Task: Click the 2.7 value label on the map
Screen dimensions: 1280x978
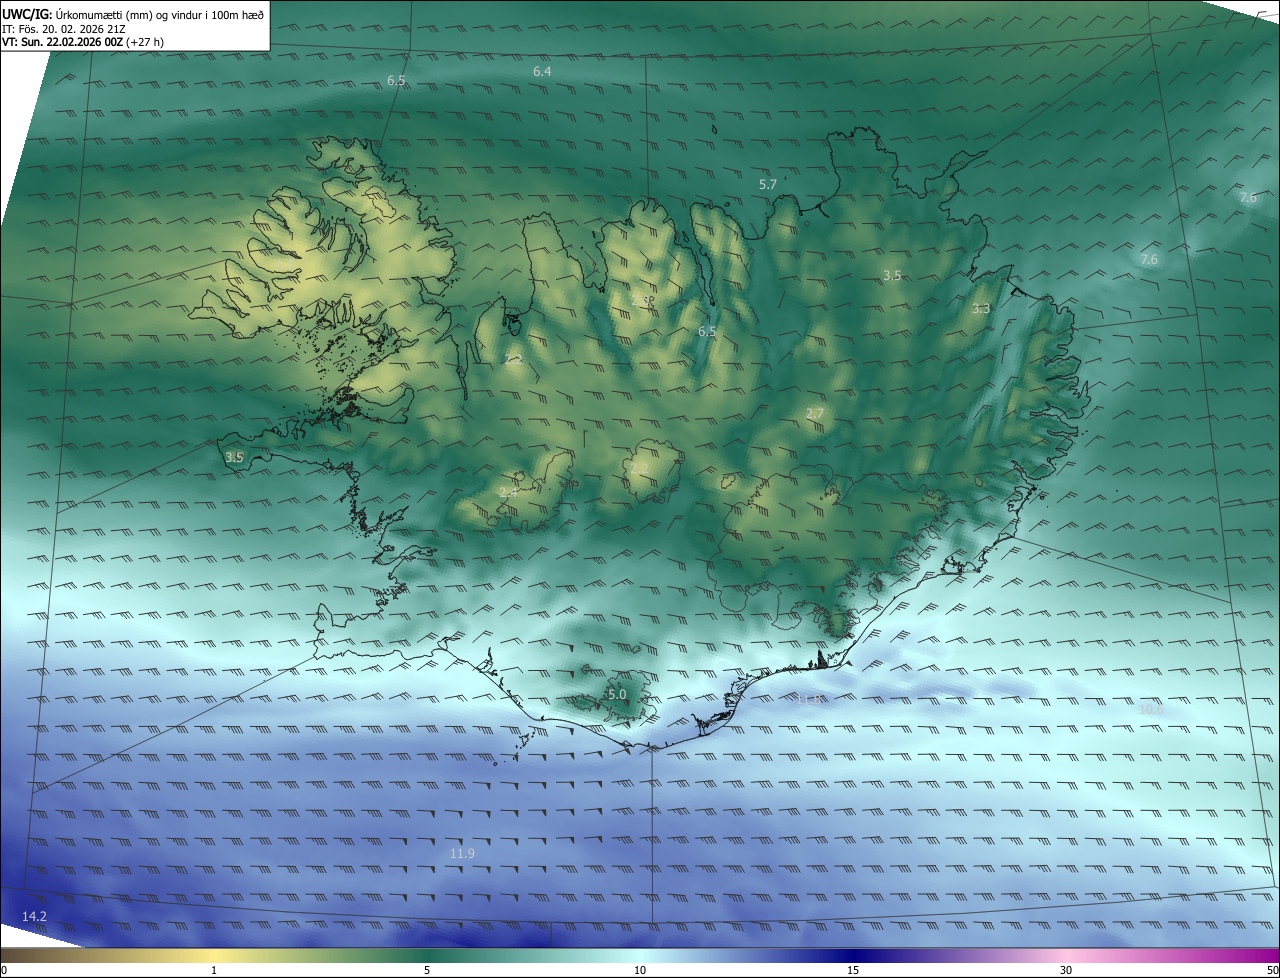Action: pos(815,414)
